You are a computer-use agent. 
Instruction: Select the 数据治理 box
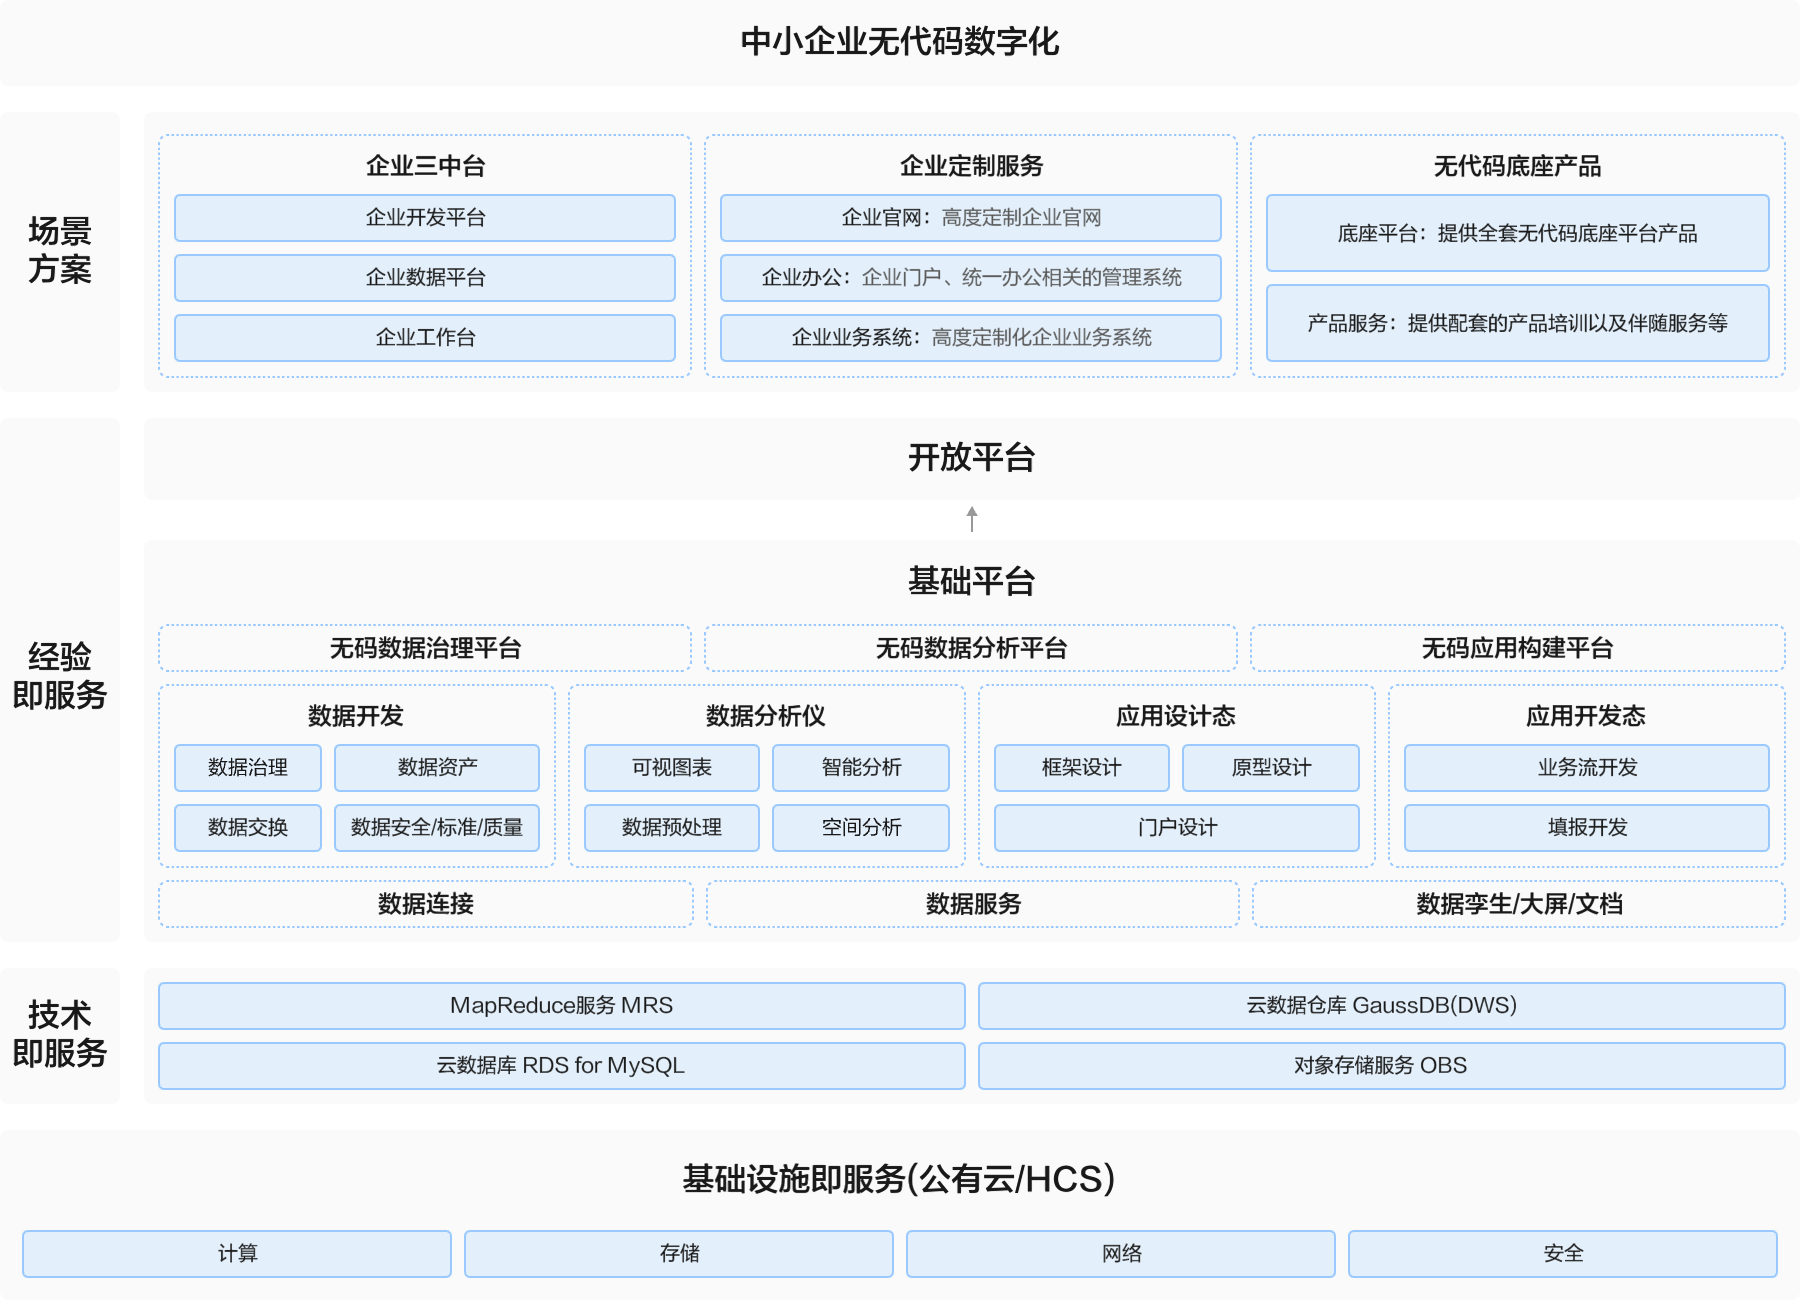[x=248, y=768]
